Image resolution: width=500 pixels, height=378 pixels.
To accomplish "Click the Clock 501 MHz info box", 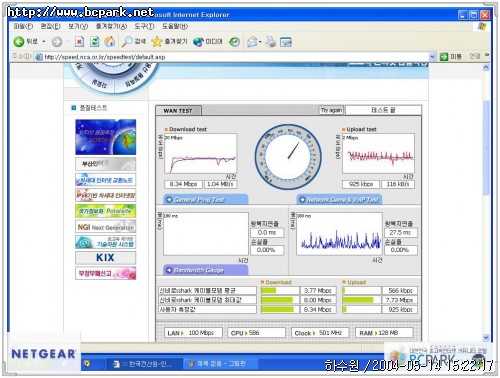I will (320, 333).
